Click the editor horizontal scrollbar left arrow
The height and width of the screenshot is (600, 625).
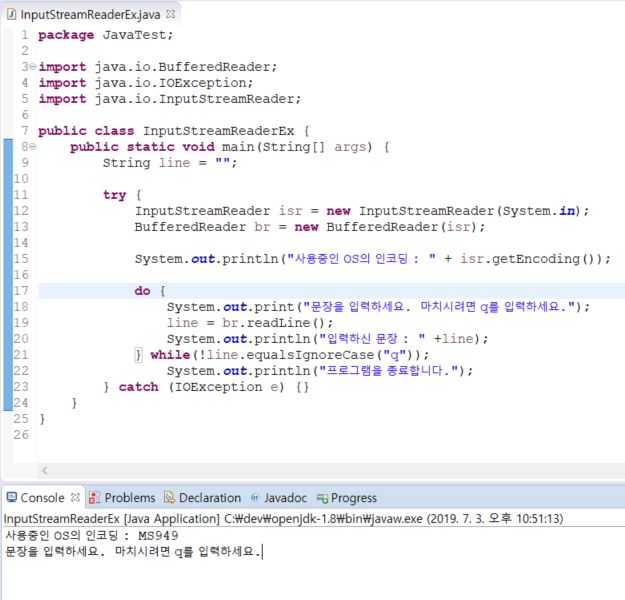click(x=45, y=470)
